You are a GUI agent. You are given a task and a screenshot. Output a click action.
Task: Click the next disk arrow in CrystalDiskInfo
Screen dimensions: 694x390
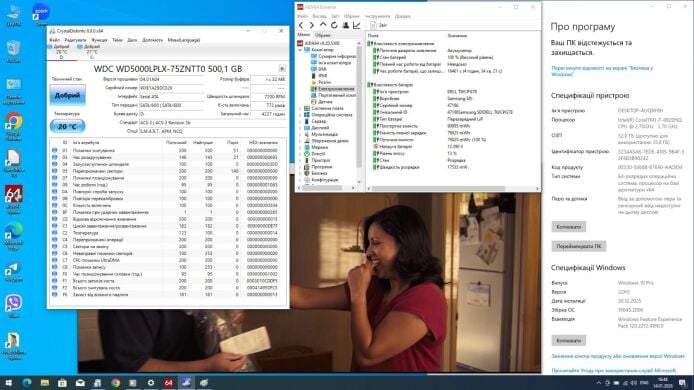click(282, 69)
